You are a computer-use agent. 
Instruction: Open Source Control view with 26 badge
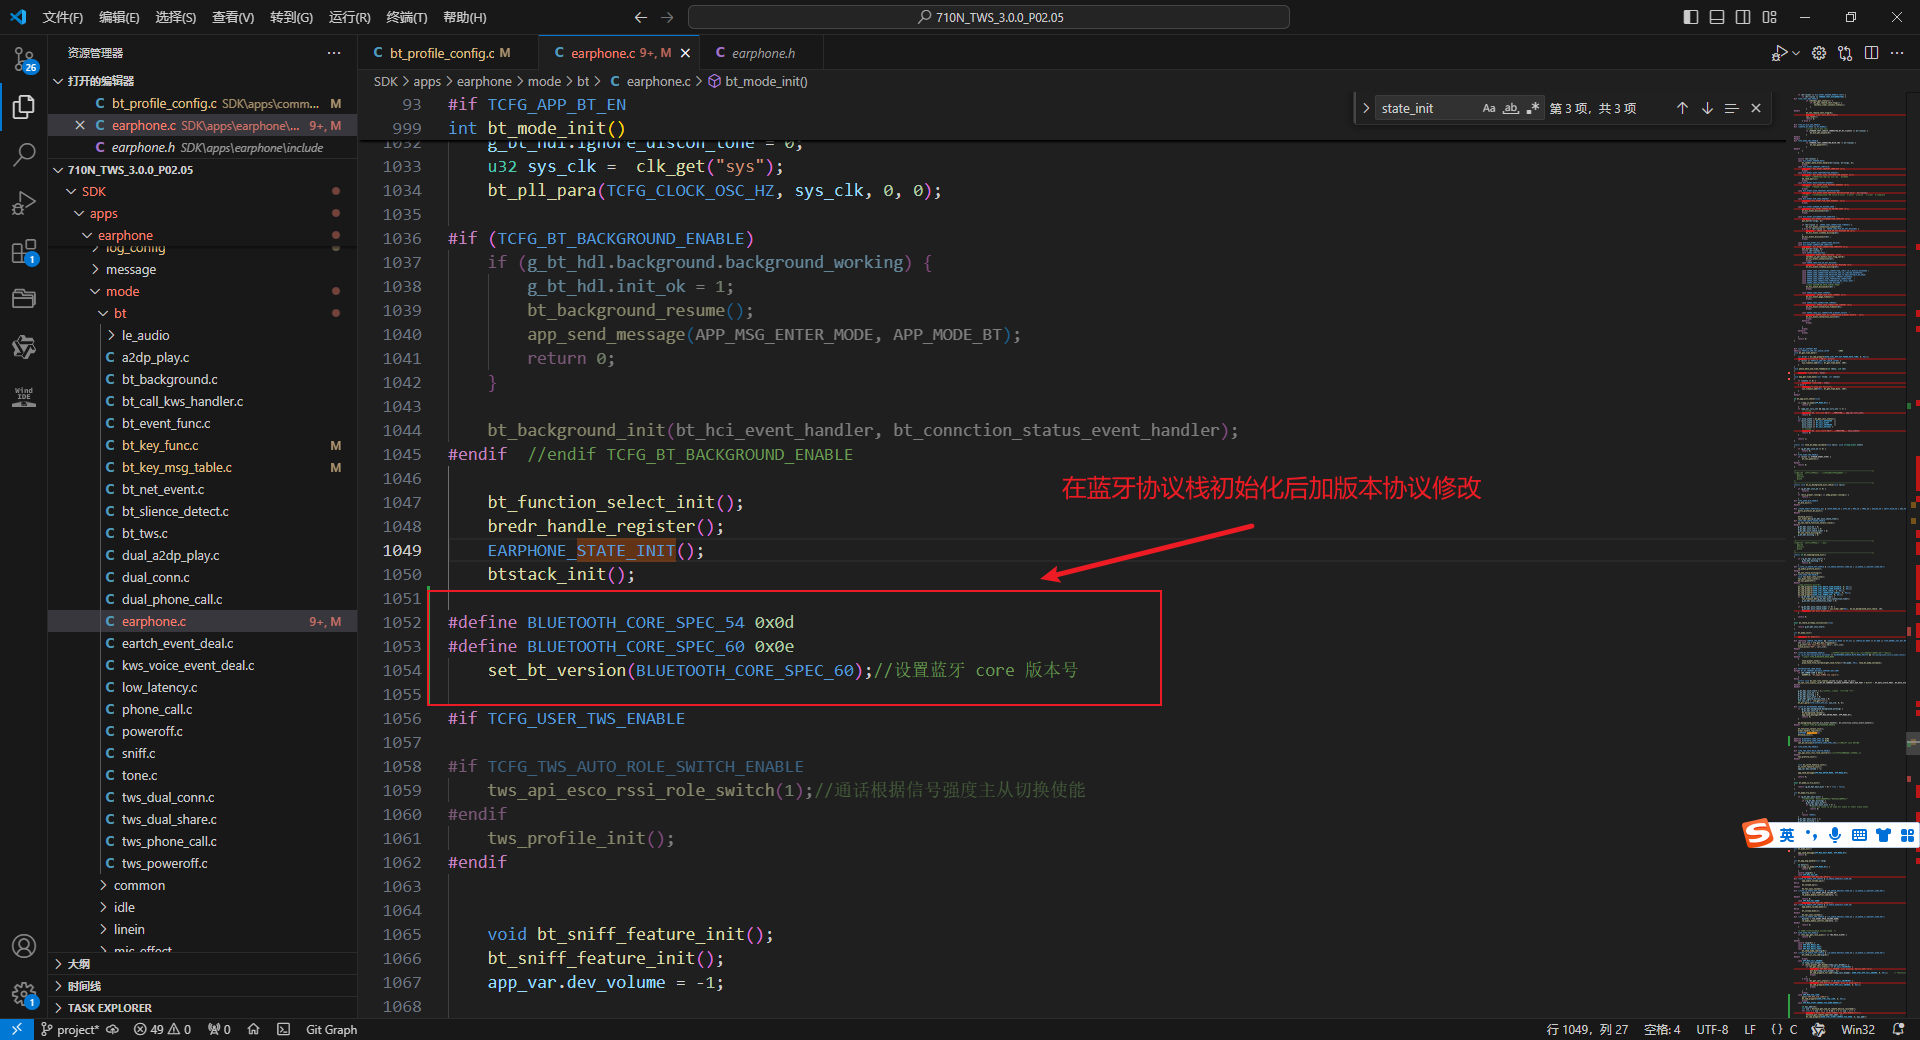tap(24, 59)
